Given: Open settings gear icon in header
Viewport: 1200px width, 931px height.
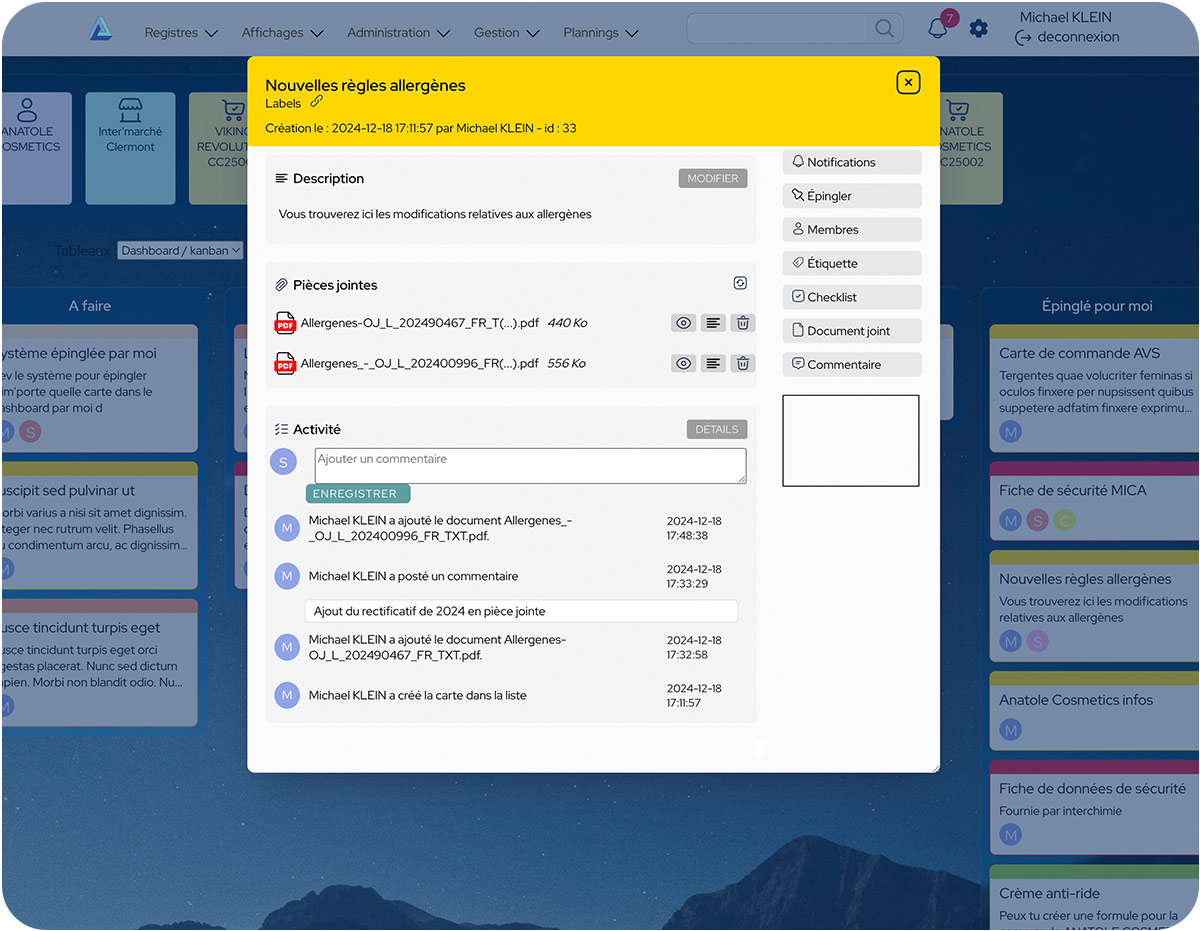Looking at the screenshot, I should coord(979,29).
